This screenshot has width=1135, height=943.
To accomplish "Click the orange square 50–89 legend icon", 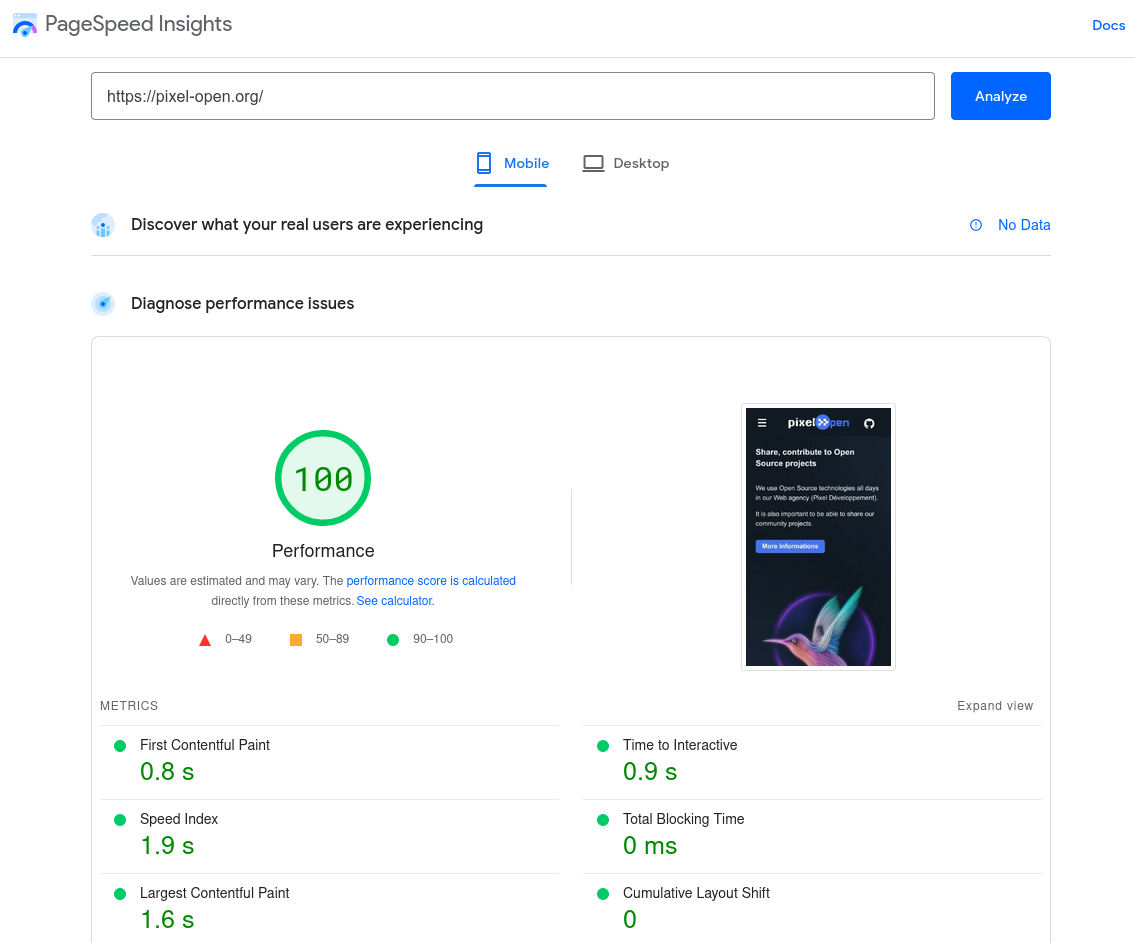I will (295, 640).
